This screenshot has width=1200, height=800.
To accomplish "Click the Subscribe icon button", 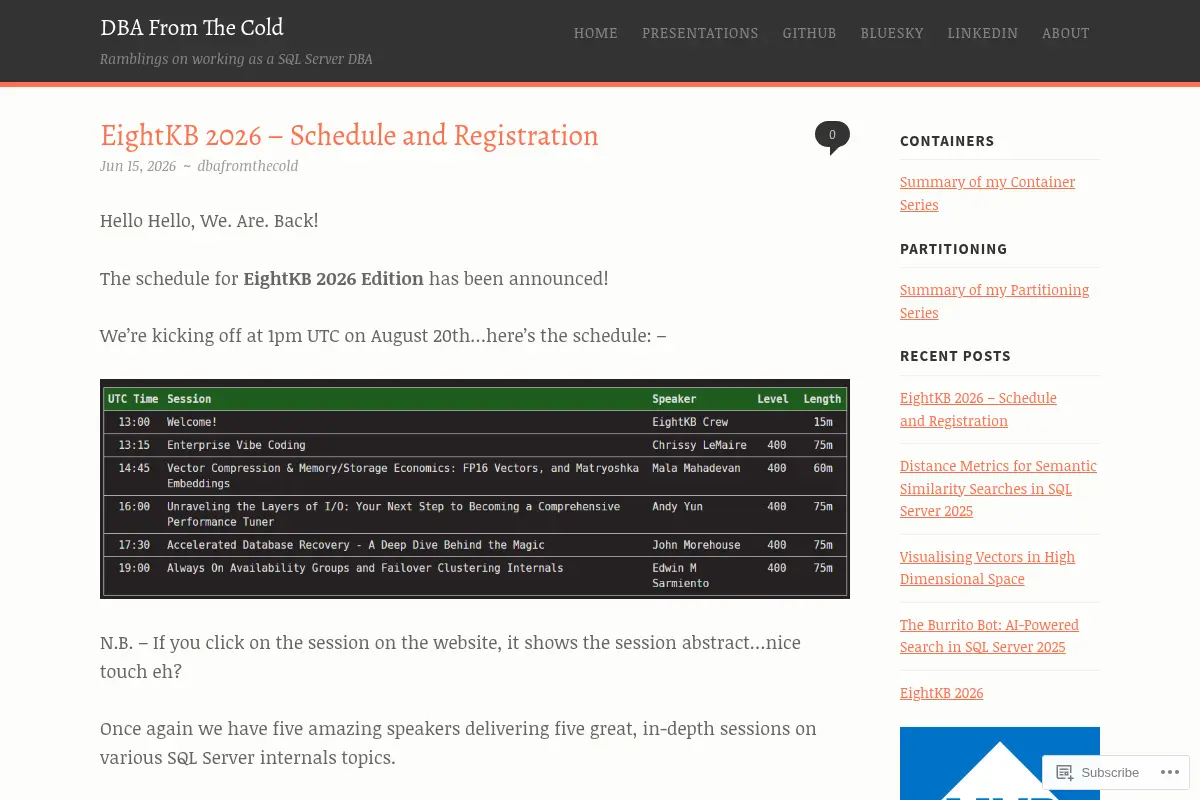I will (1097, 772).
